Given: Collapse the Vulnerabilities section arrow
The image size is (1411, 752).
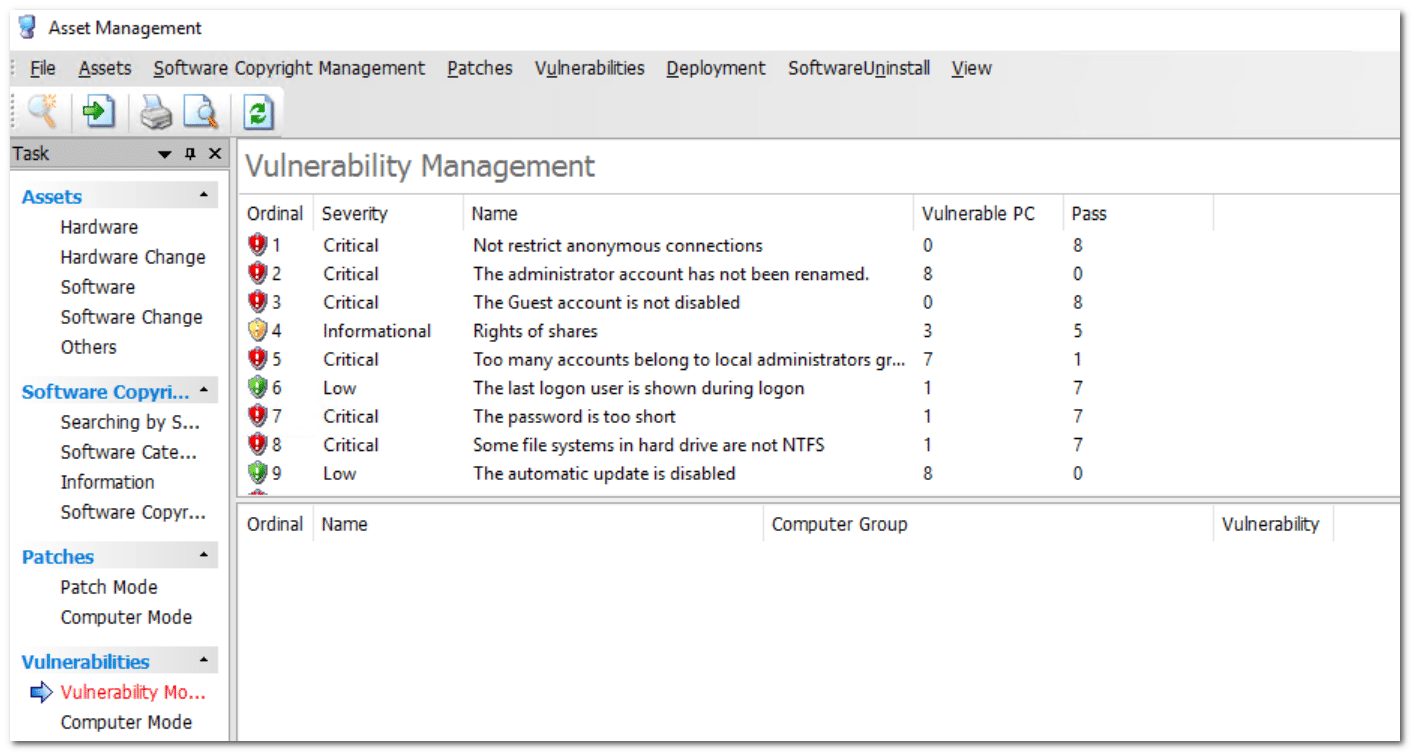Looking at the screenshot, I should pos(204,661).
